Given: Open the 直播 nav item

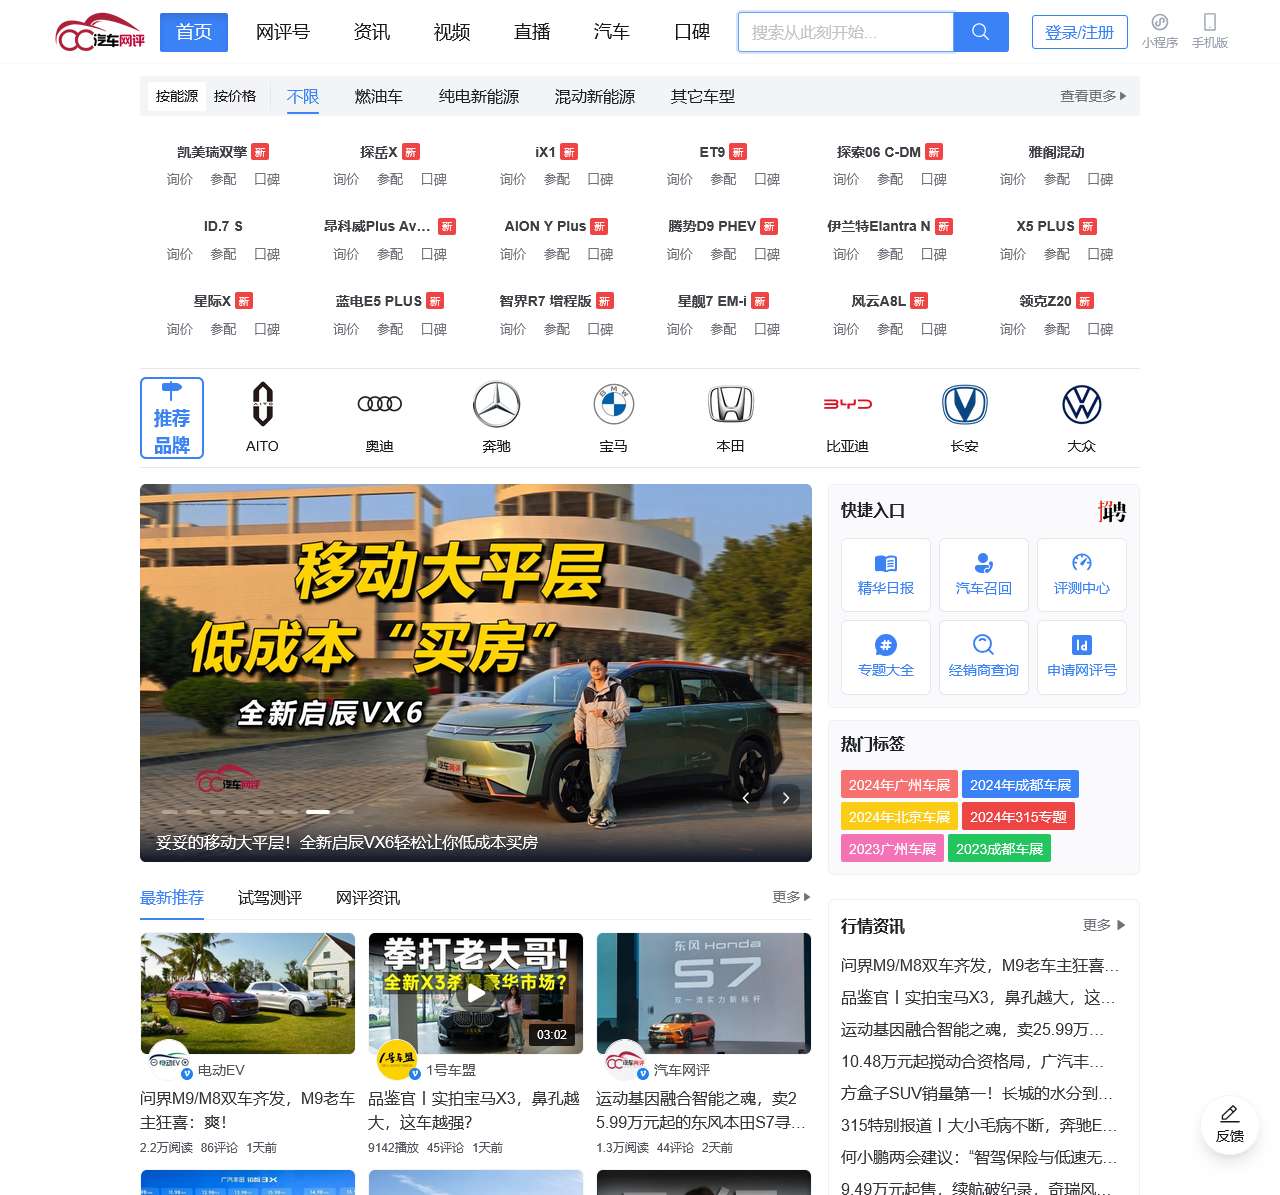Looking at the screenshot, I should click(x=532, y=32).
